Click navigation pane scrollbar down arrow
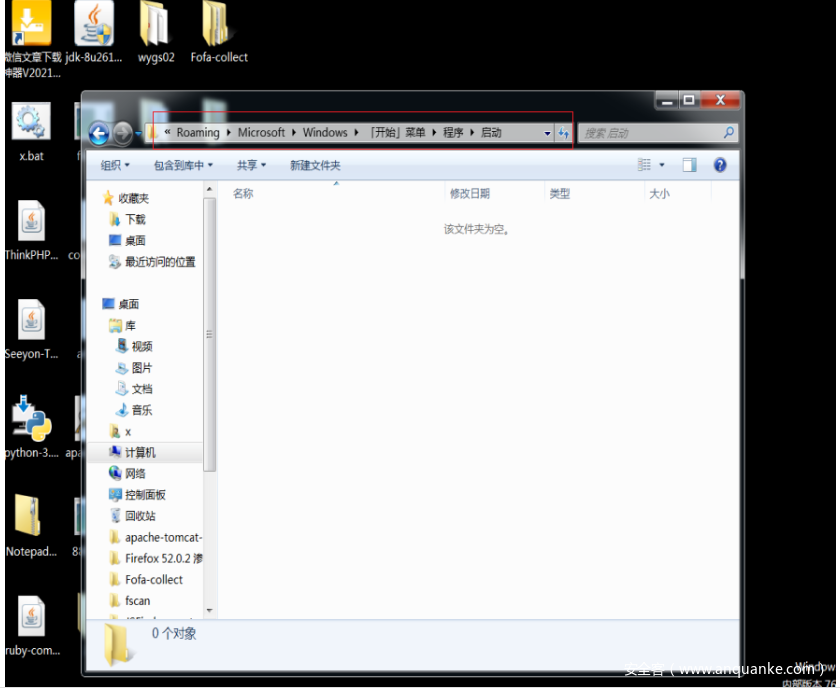The height and width of the screenshot is (688, 840). pos(210,609)
